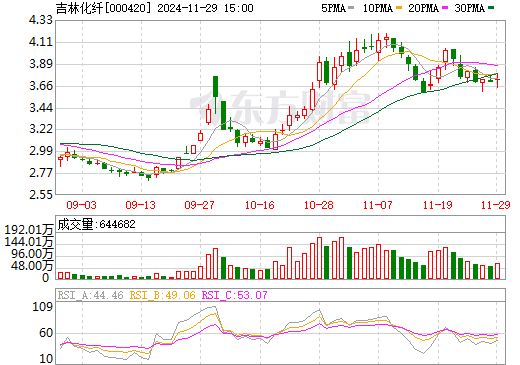This screenshot has height=365, width=520.
Task: Click the orange 10PMA legend color line
Action: click(399, 8)
